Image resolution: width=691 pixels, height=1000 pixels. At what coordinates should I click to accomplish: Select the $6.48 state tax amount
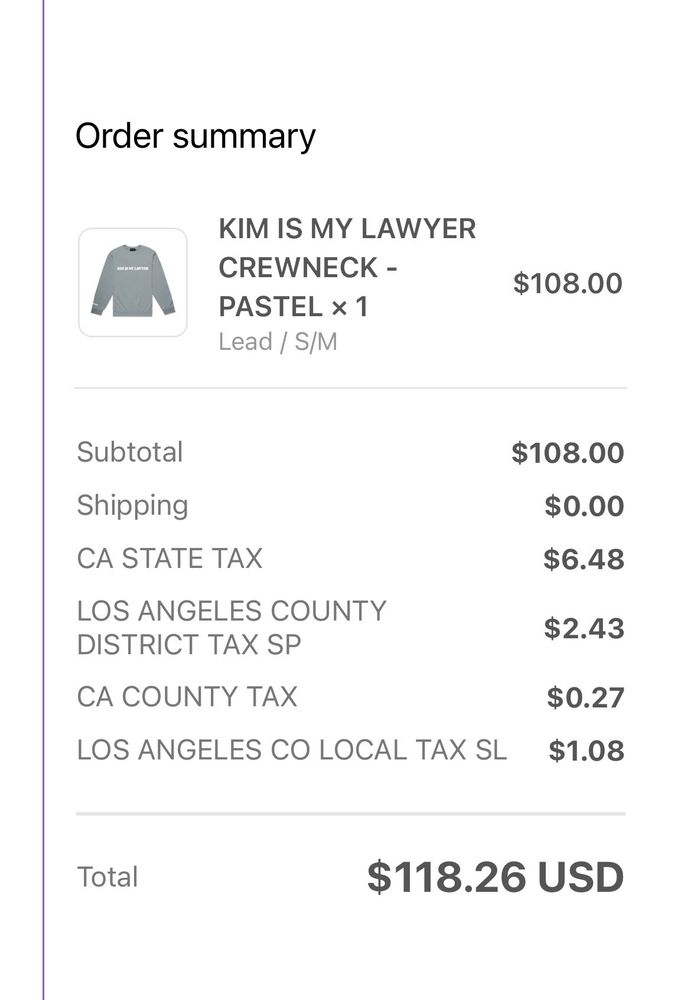click(x=584, y=559)
